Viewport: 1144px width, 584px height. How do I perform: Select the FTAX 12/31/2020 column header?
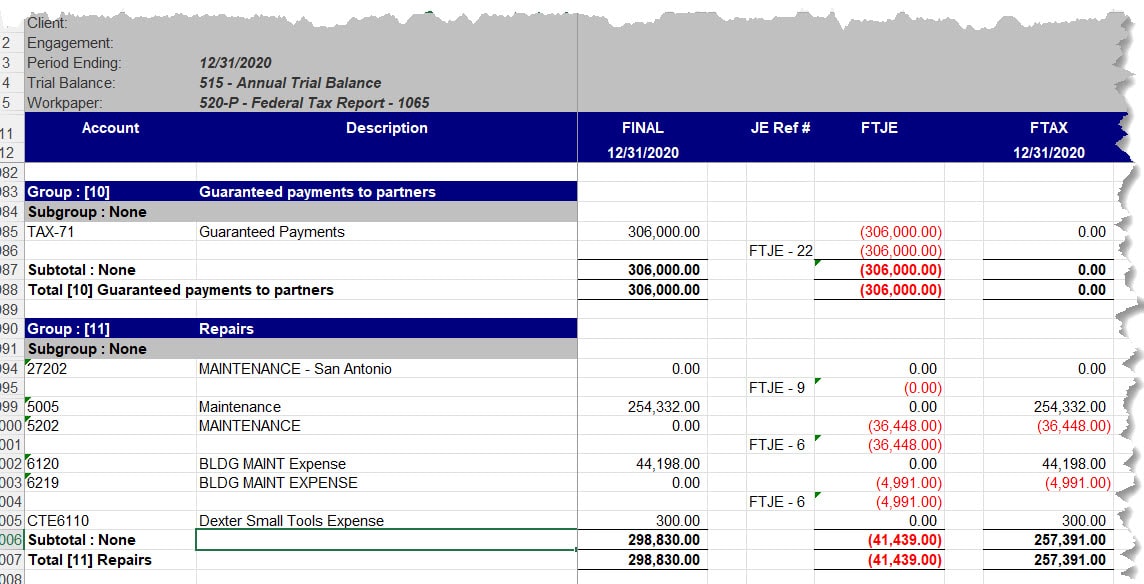coord(1048,137)
